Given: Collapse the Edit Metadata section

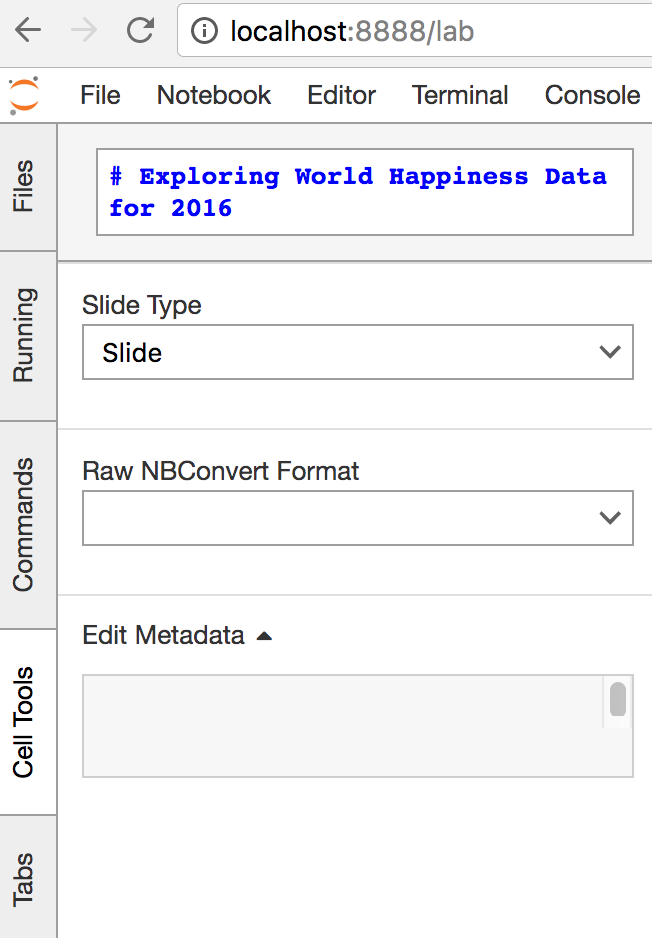Looking at the screenshot, I should click(x=177, y=635).
